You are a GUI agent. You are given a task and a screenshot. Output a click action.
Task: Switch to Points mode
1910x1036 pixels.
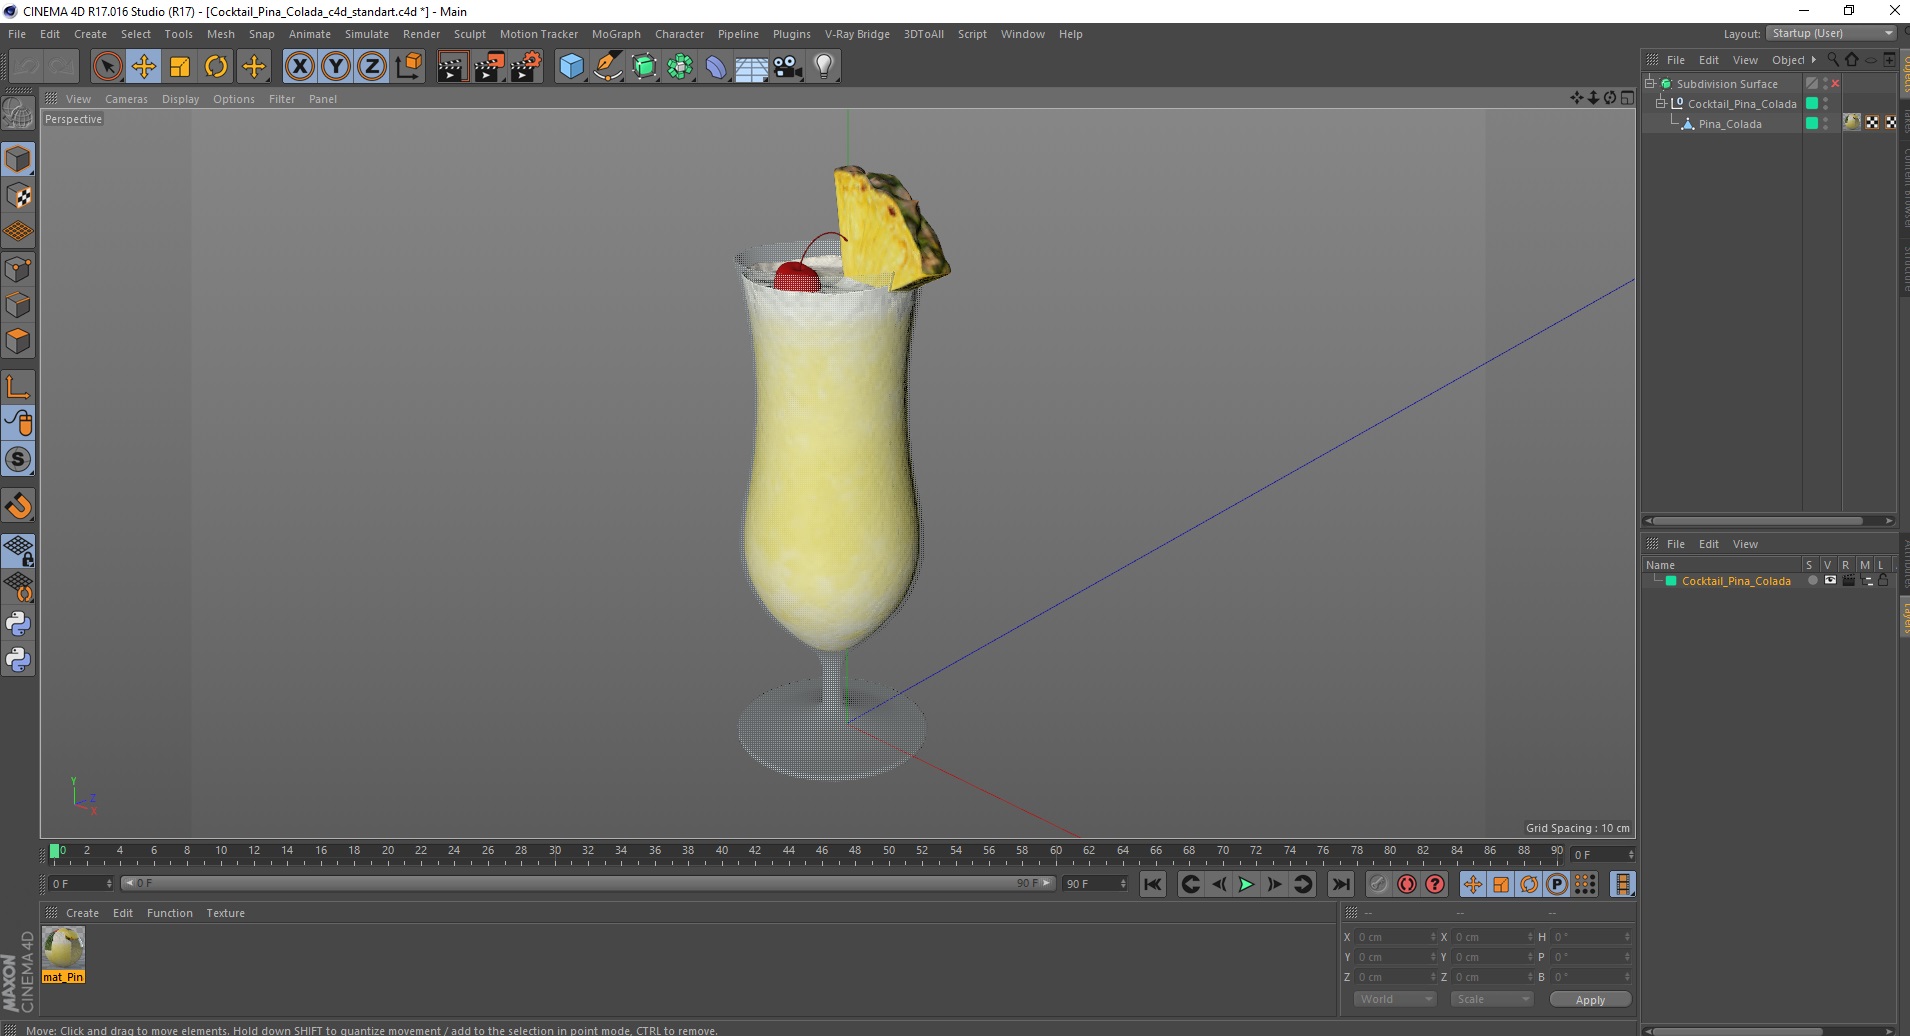pos(18,269)
